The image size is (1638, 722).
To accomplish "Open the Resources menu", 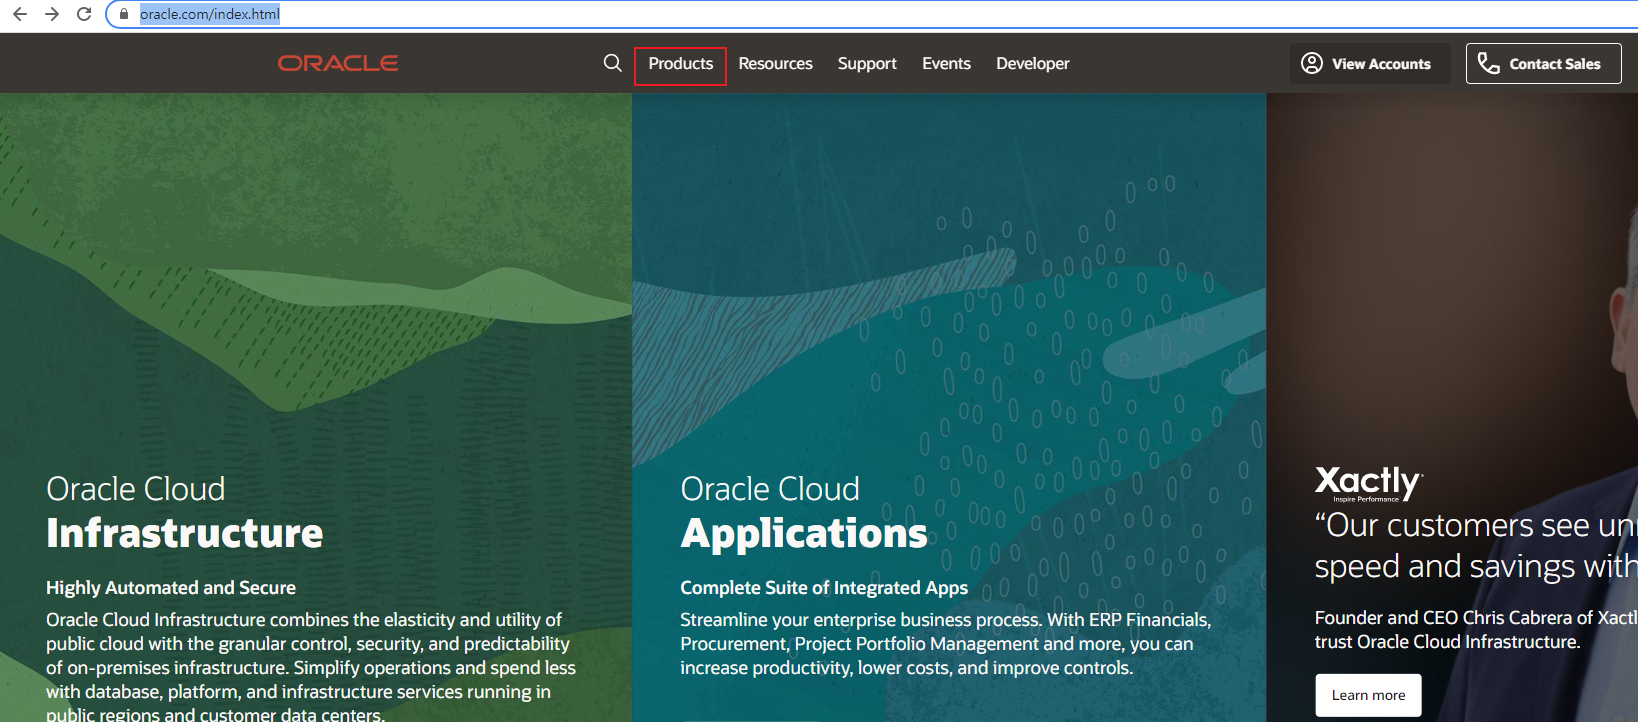I will 775,63.
